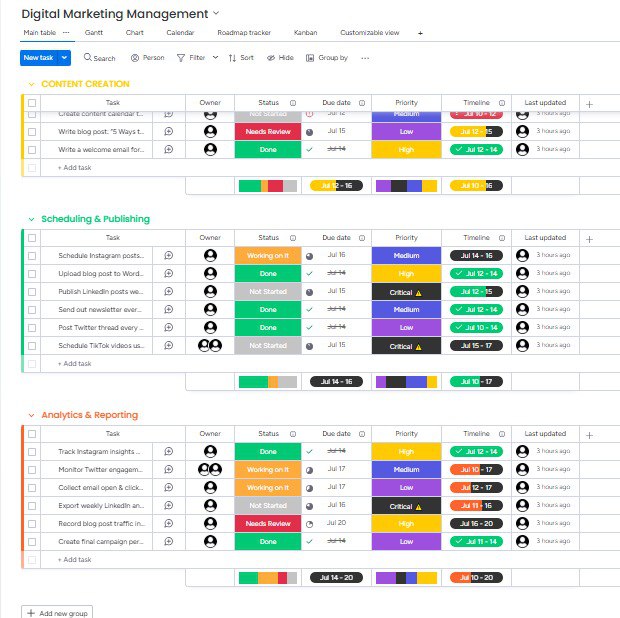620x618 pixels.
Task: Open due date Jul 20 of Record blog post
Action: pos(336,523)
